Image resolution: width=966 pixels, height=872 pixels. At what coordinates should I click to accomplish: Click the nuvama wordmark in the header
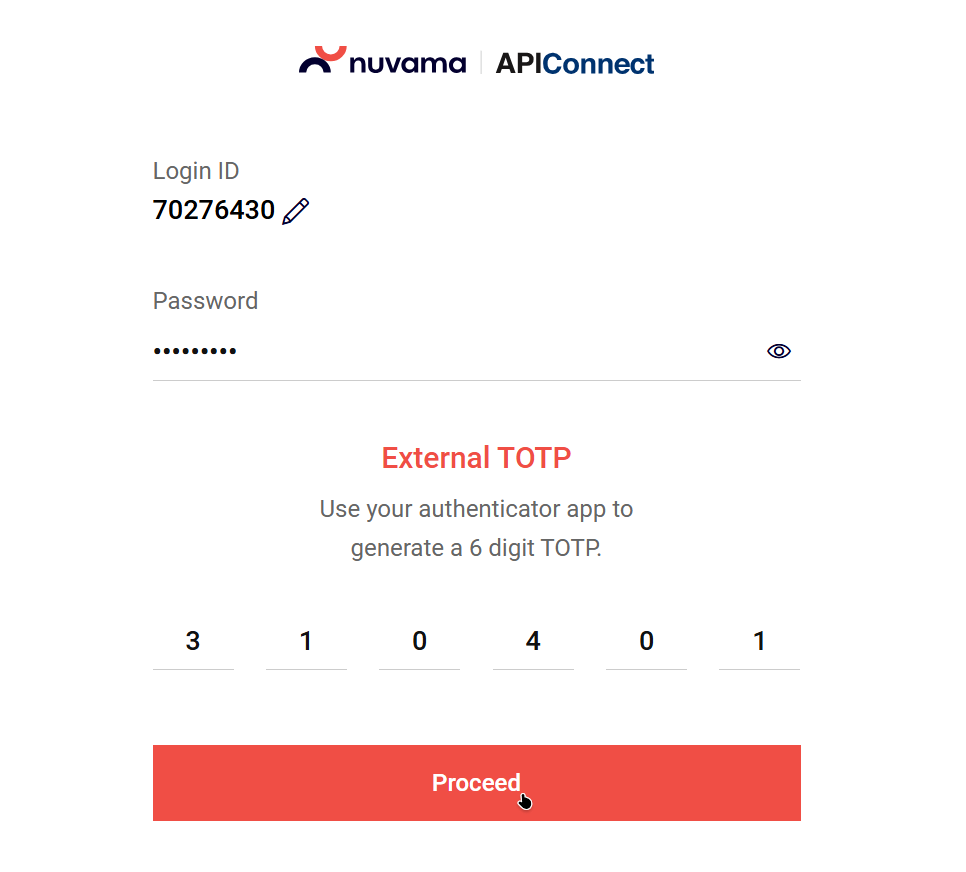(407, 64)
